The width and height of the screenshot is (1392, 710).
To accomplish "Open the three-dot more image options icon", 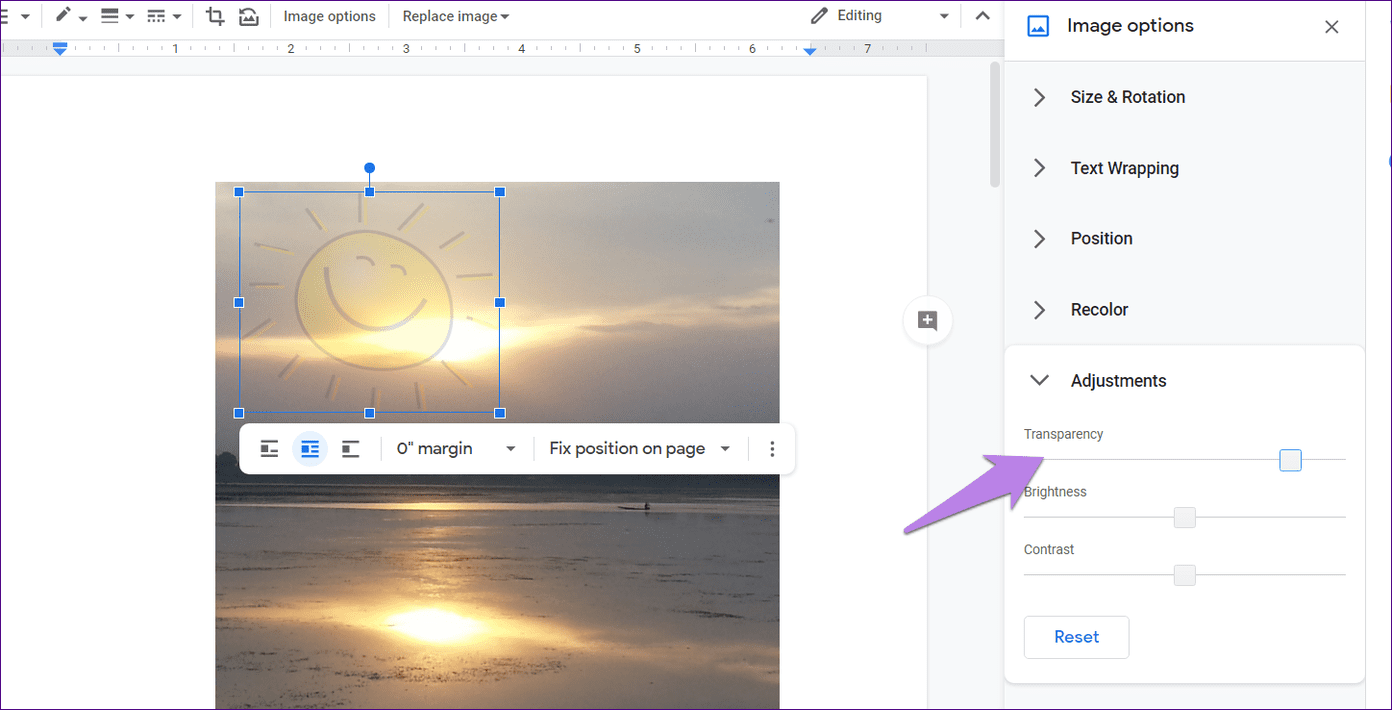I will pyautogui.click(x=771, y=448).
